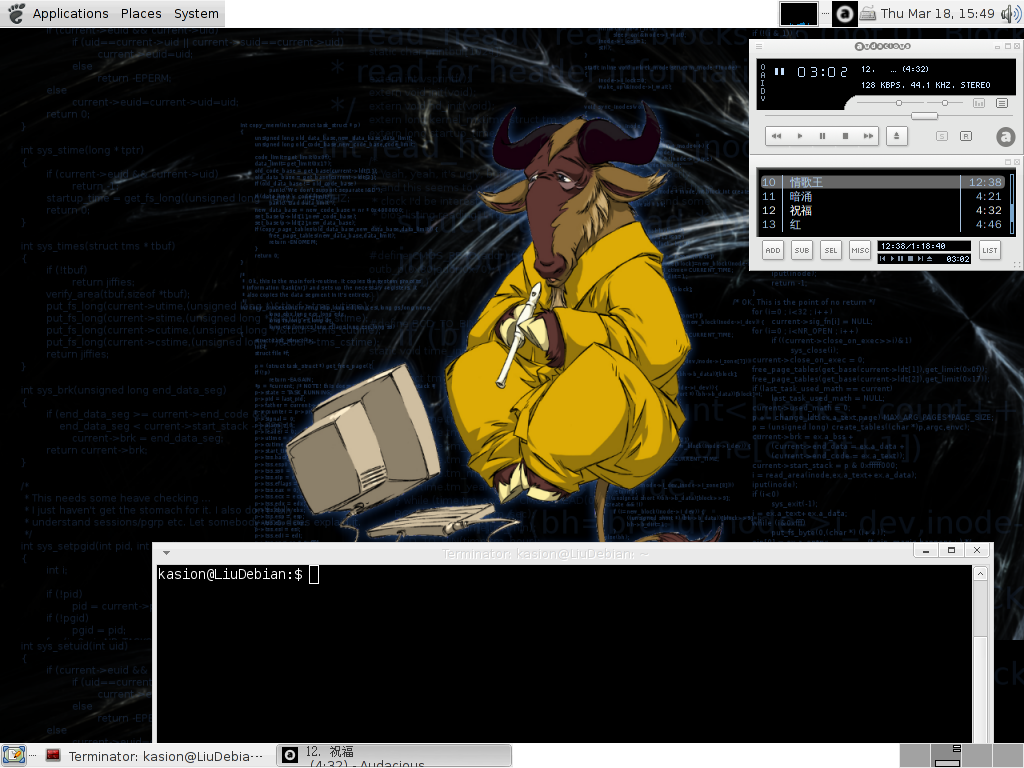
Task: Click the GNOME foot logo icon
Action: [x=16, y=13]
